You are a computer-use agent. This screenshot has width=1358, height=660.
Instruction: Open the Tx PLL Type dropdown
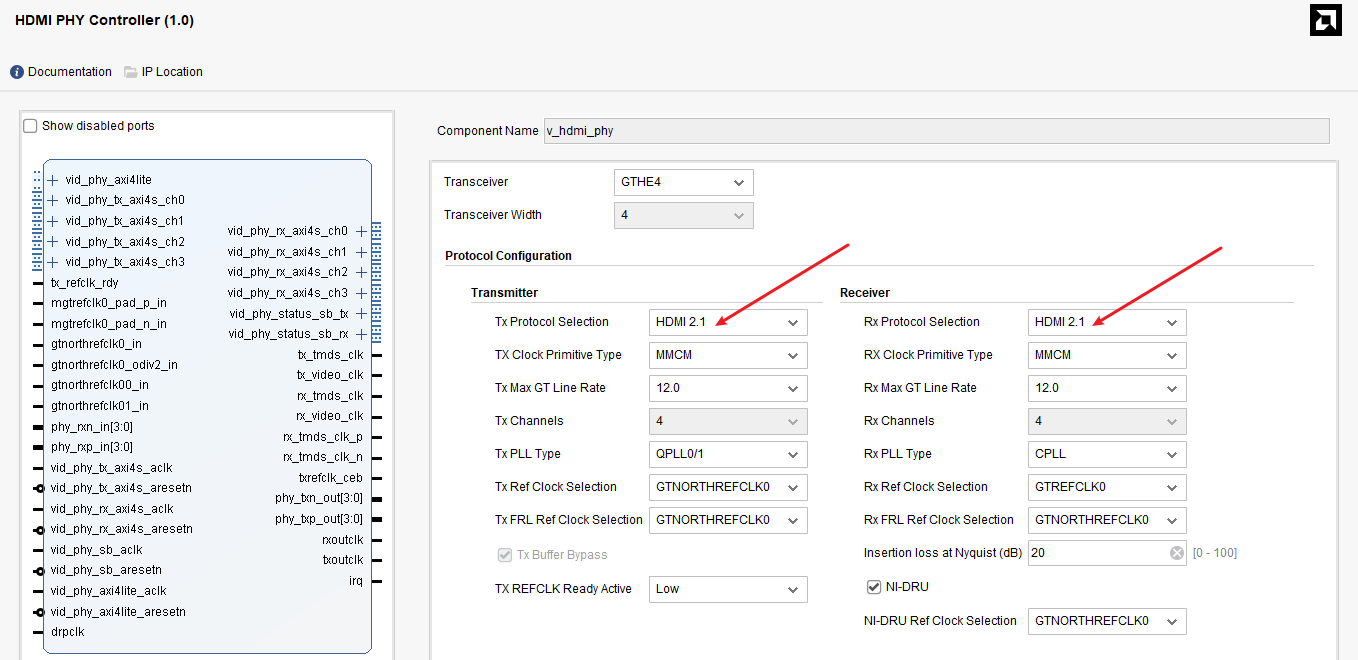[728, 454]
